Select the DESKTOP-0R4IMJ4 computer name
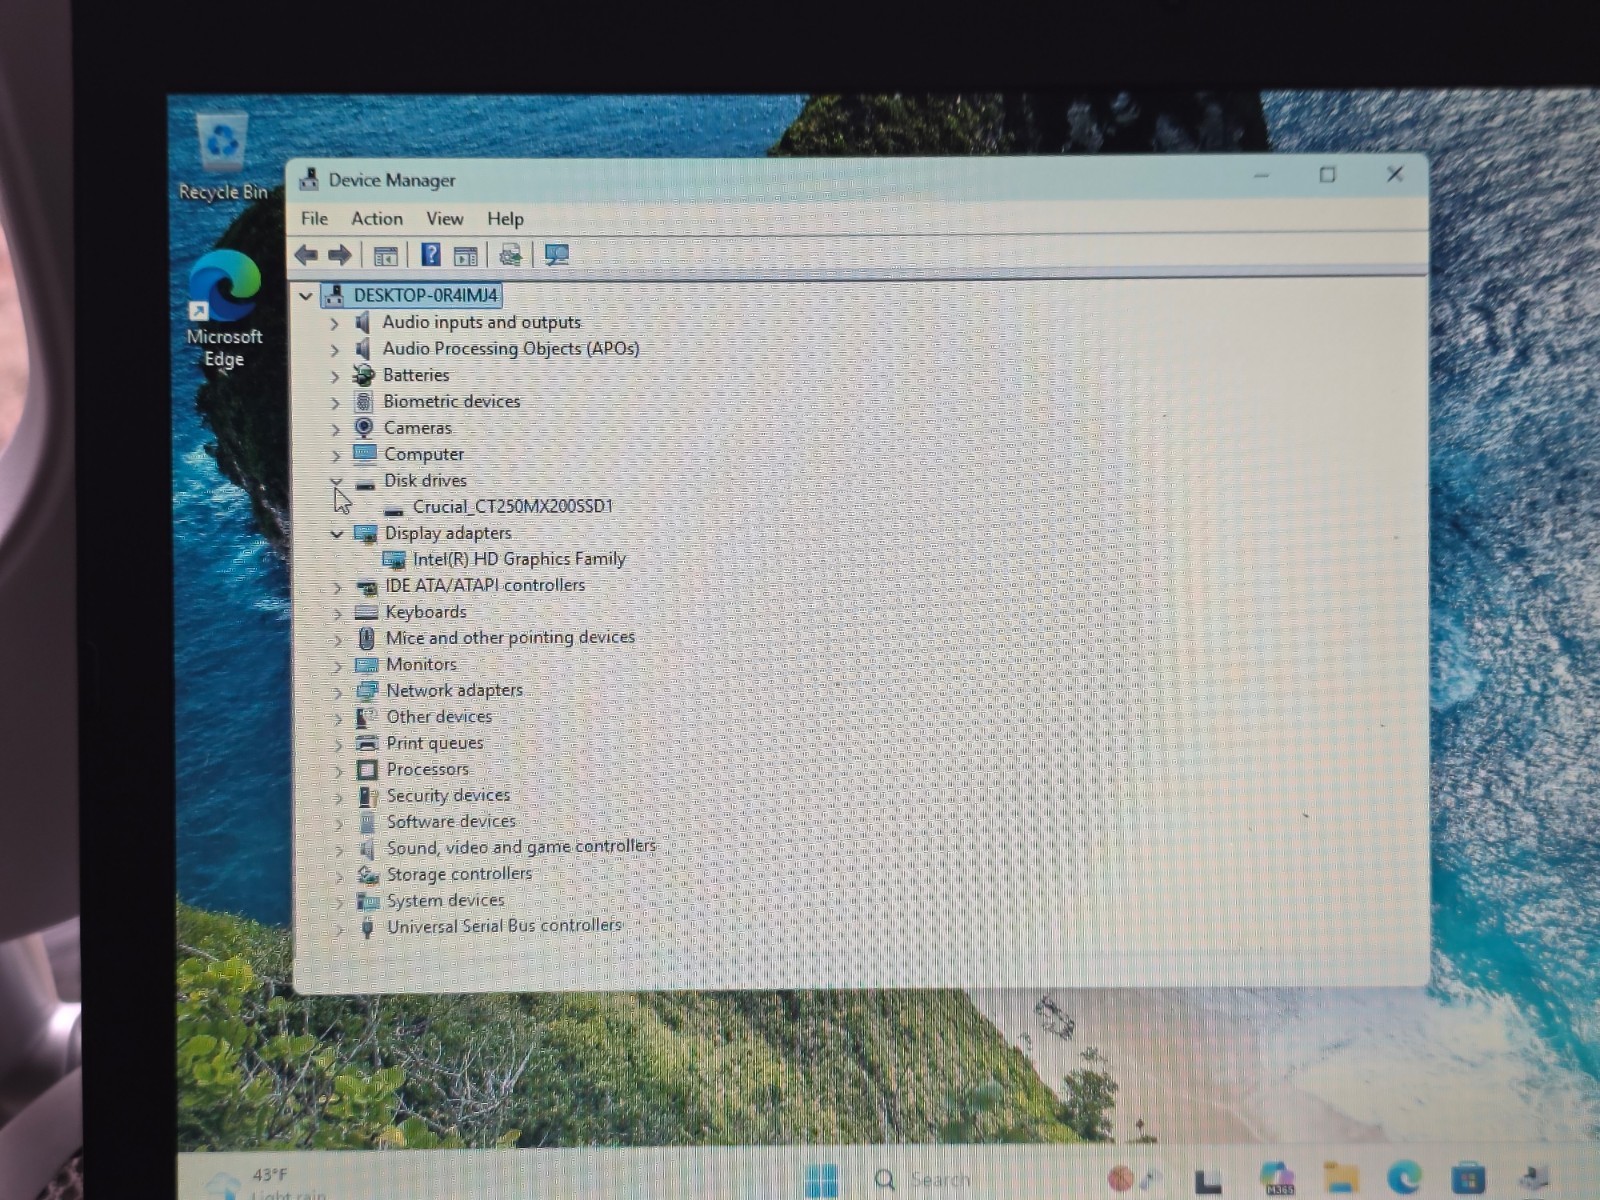The width and height of the screenshot is (1600, 1200). (x=426, y=295)
